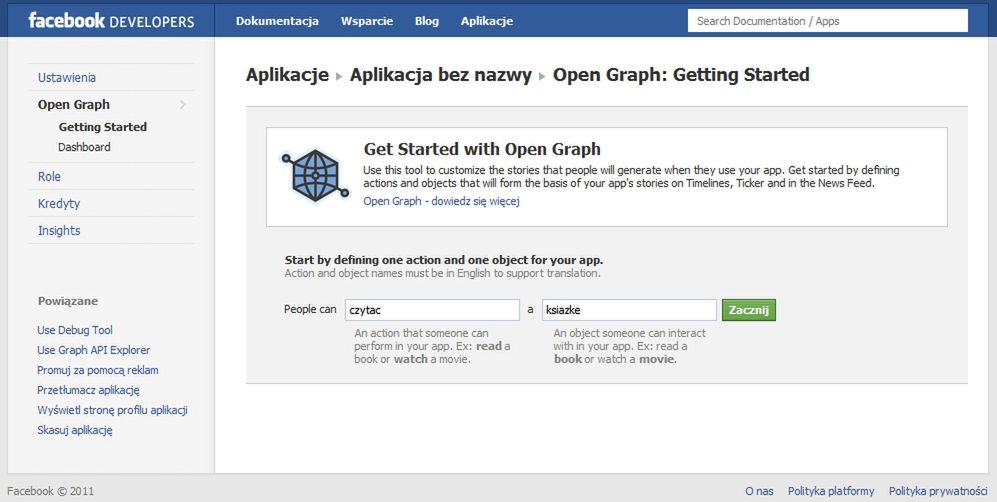Screen dimensions: 997x502
Task: Click the Skasuj aplikację link
Action: tap(74, 430)
